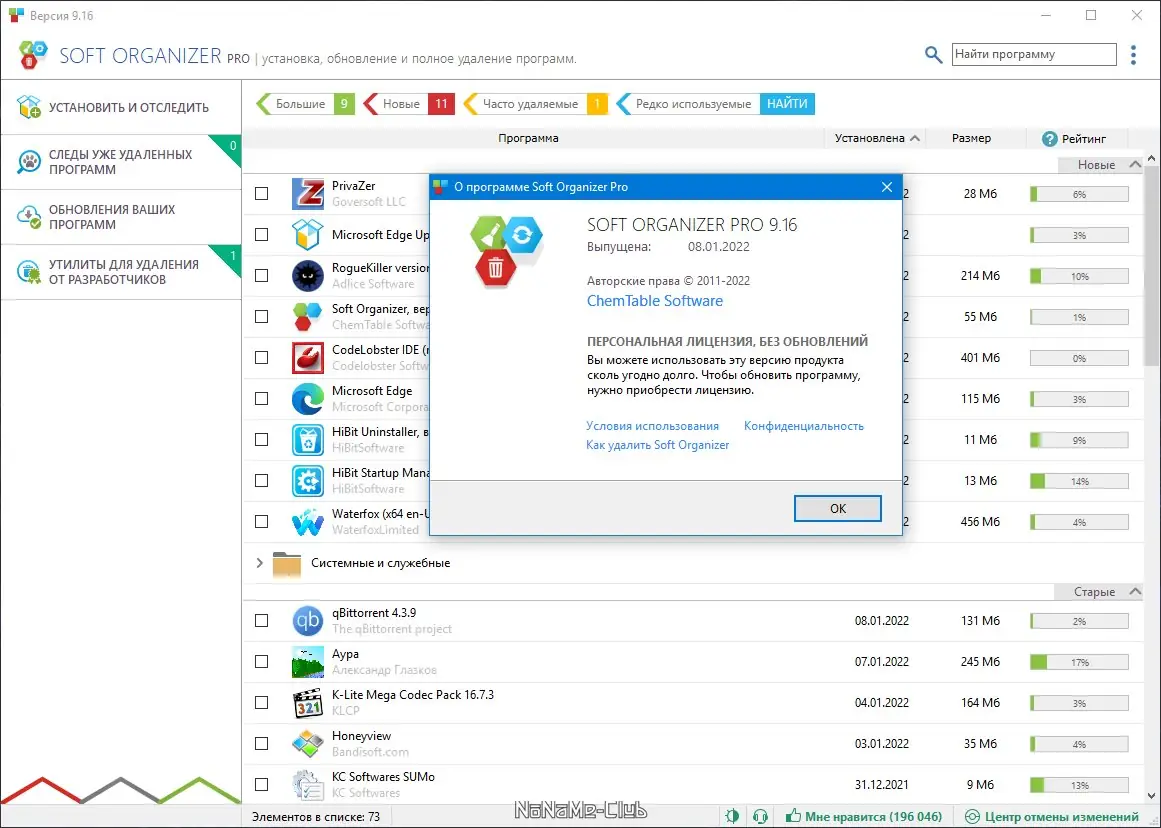Click the Аура program icon
The image size is (1161, 828).
pos(307,662)
